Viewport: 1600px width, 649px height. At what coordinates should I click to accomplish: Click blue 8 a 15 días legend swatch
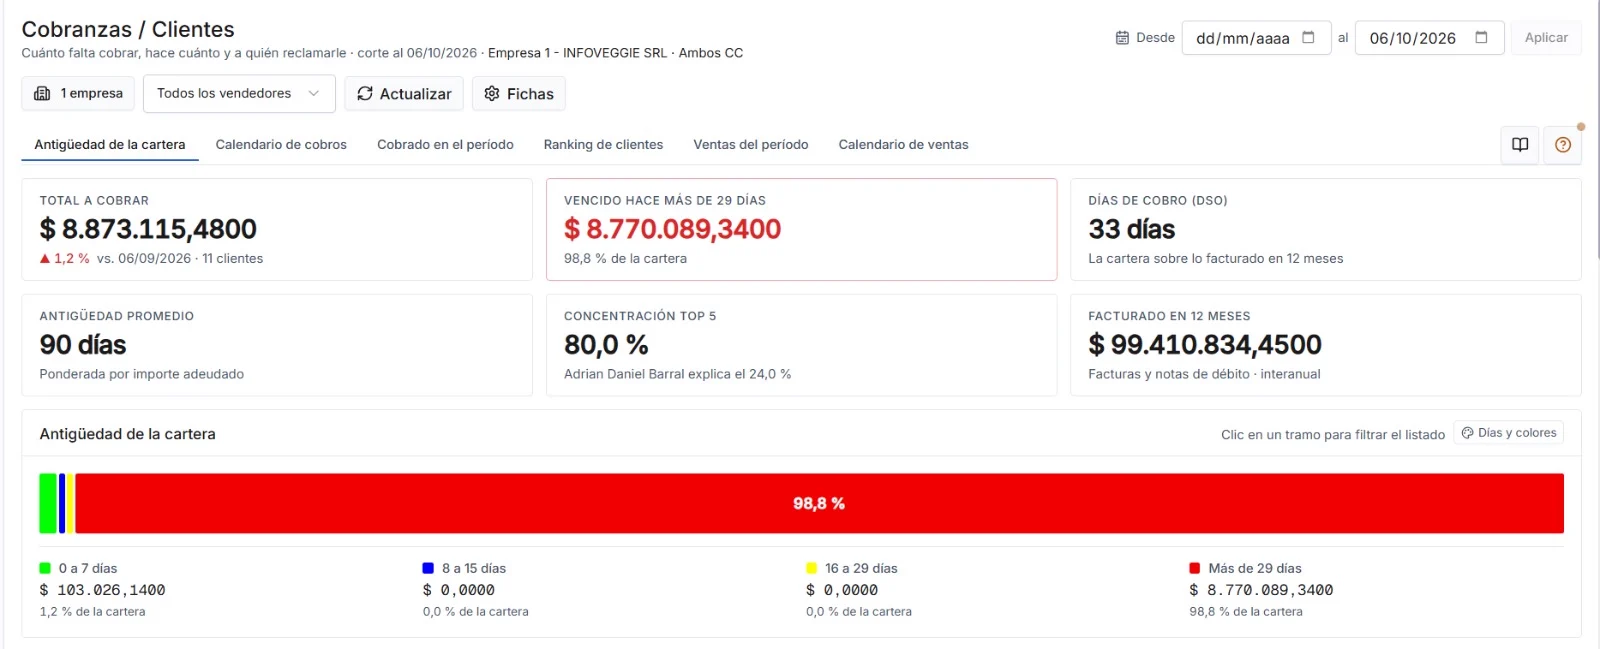428,568
